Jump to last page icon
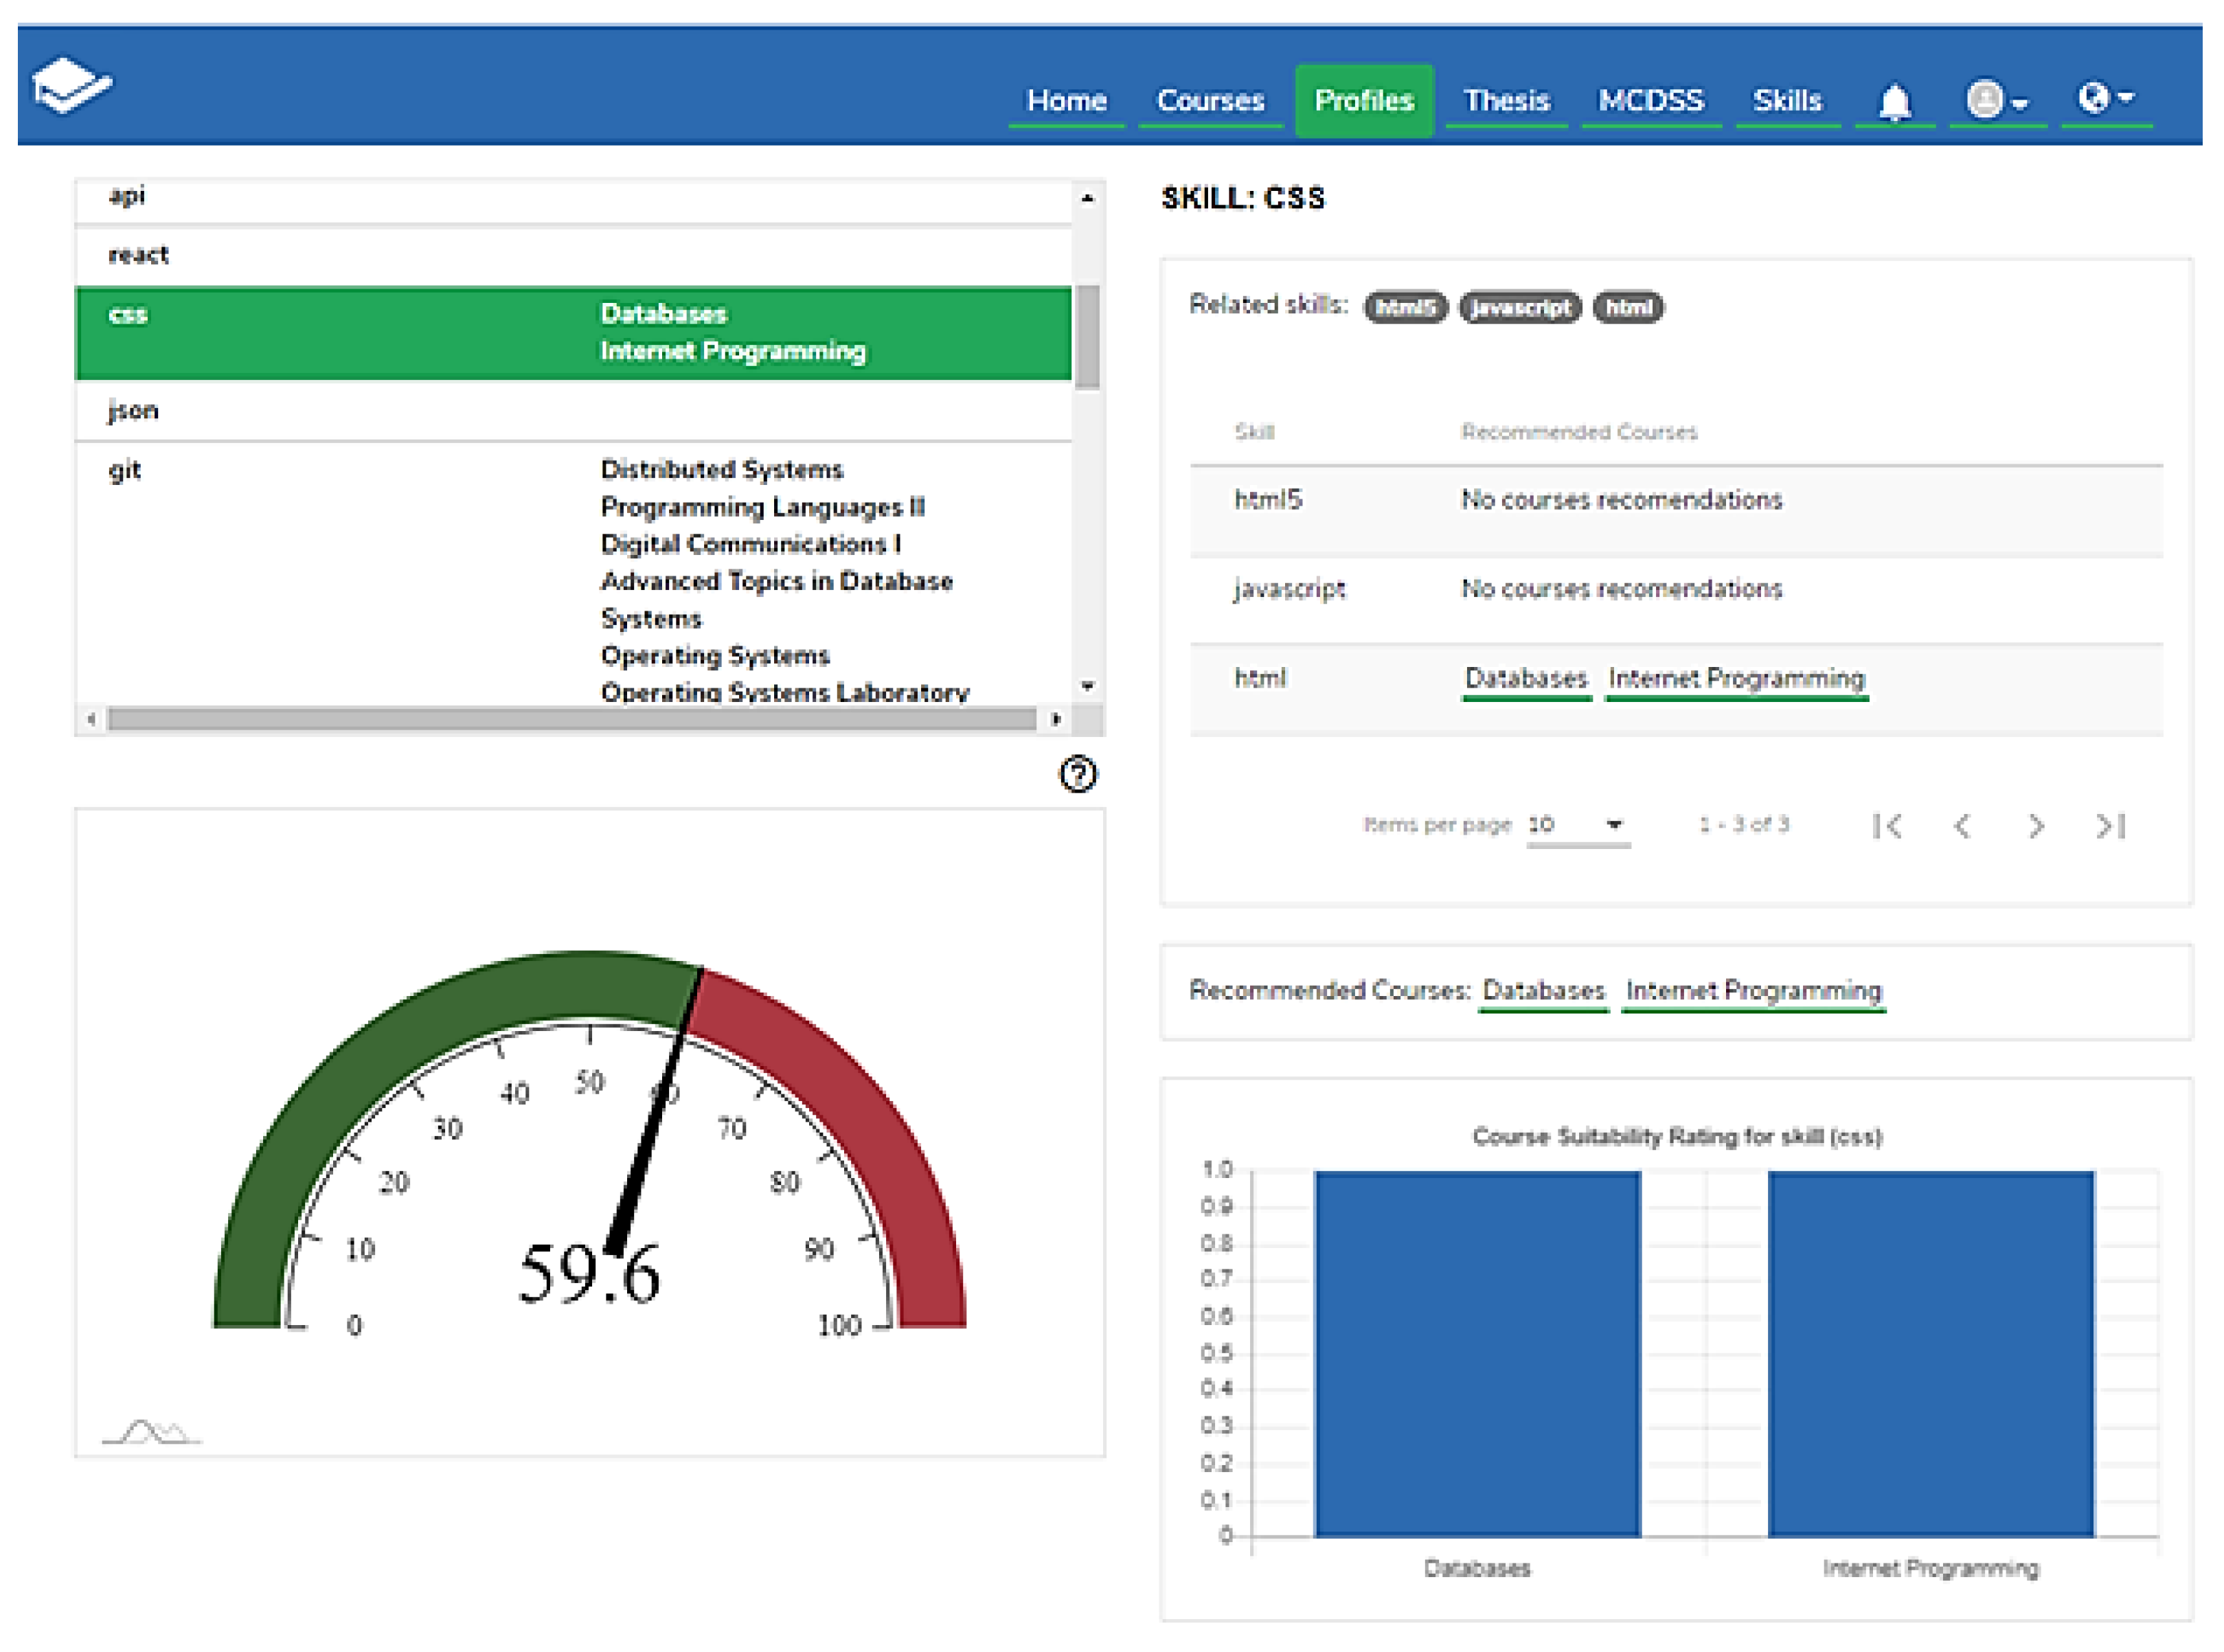 (x=2110, y=826)
